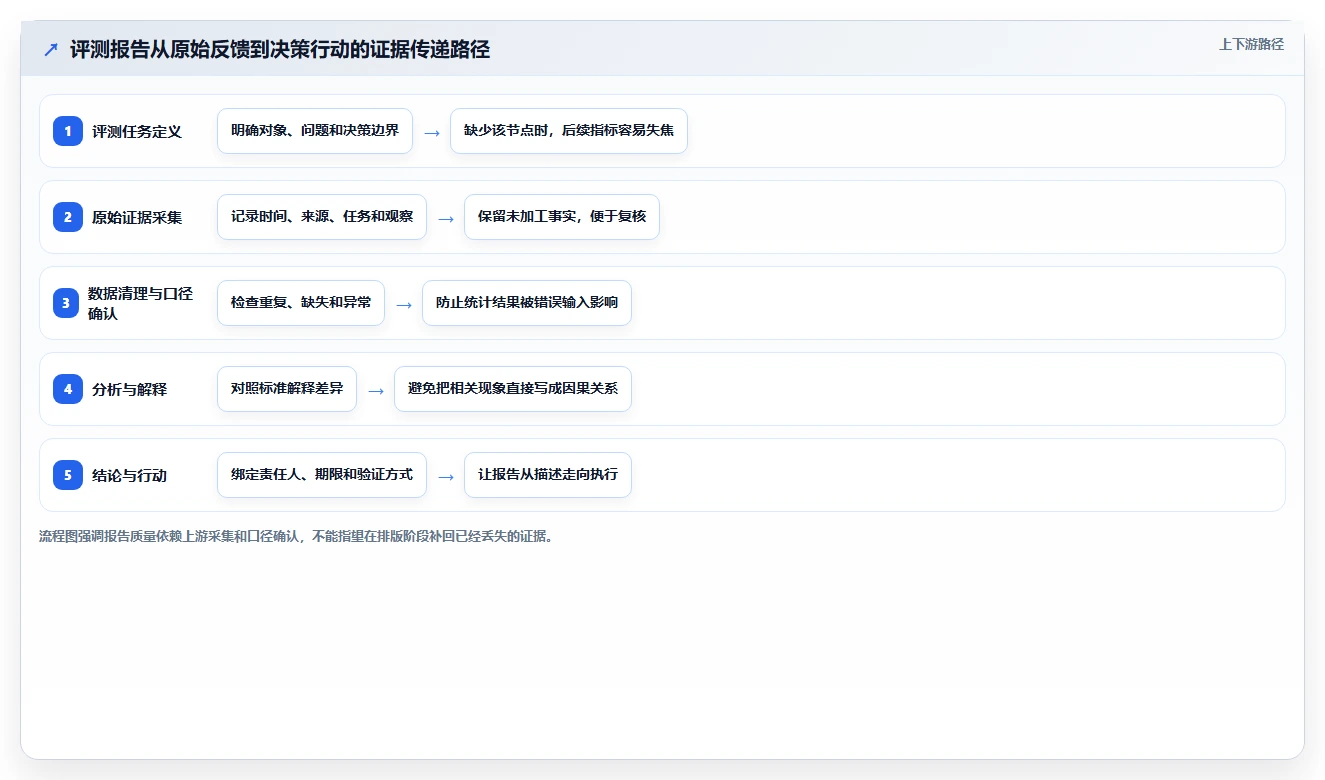Click the 保留未加工事实，便于复核 box
1325x780 pixels.
pos(562,217)
